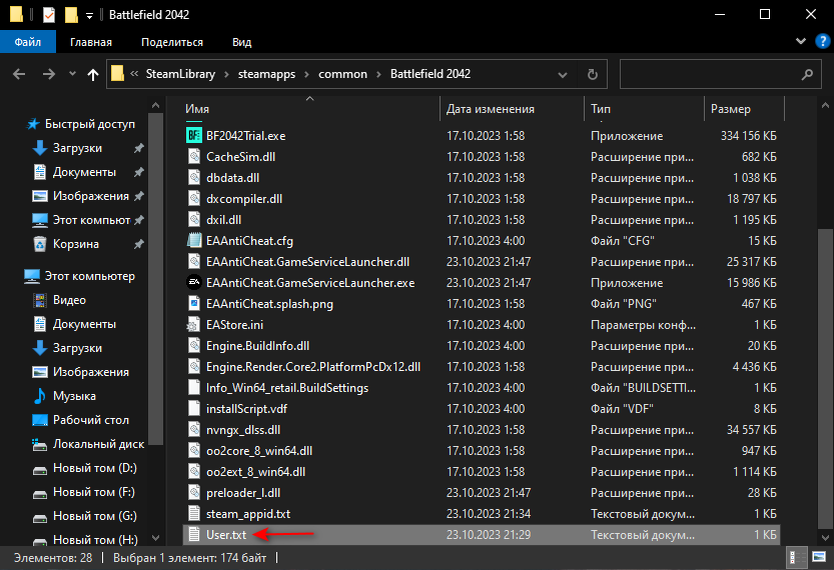The image size is (834, 570).
Task: Select Быстрый доступ in navigation pane
Action: [x=89, y=124]
